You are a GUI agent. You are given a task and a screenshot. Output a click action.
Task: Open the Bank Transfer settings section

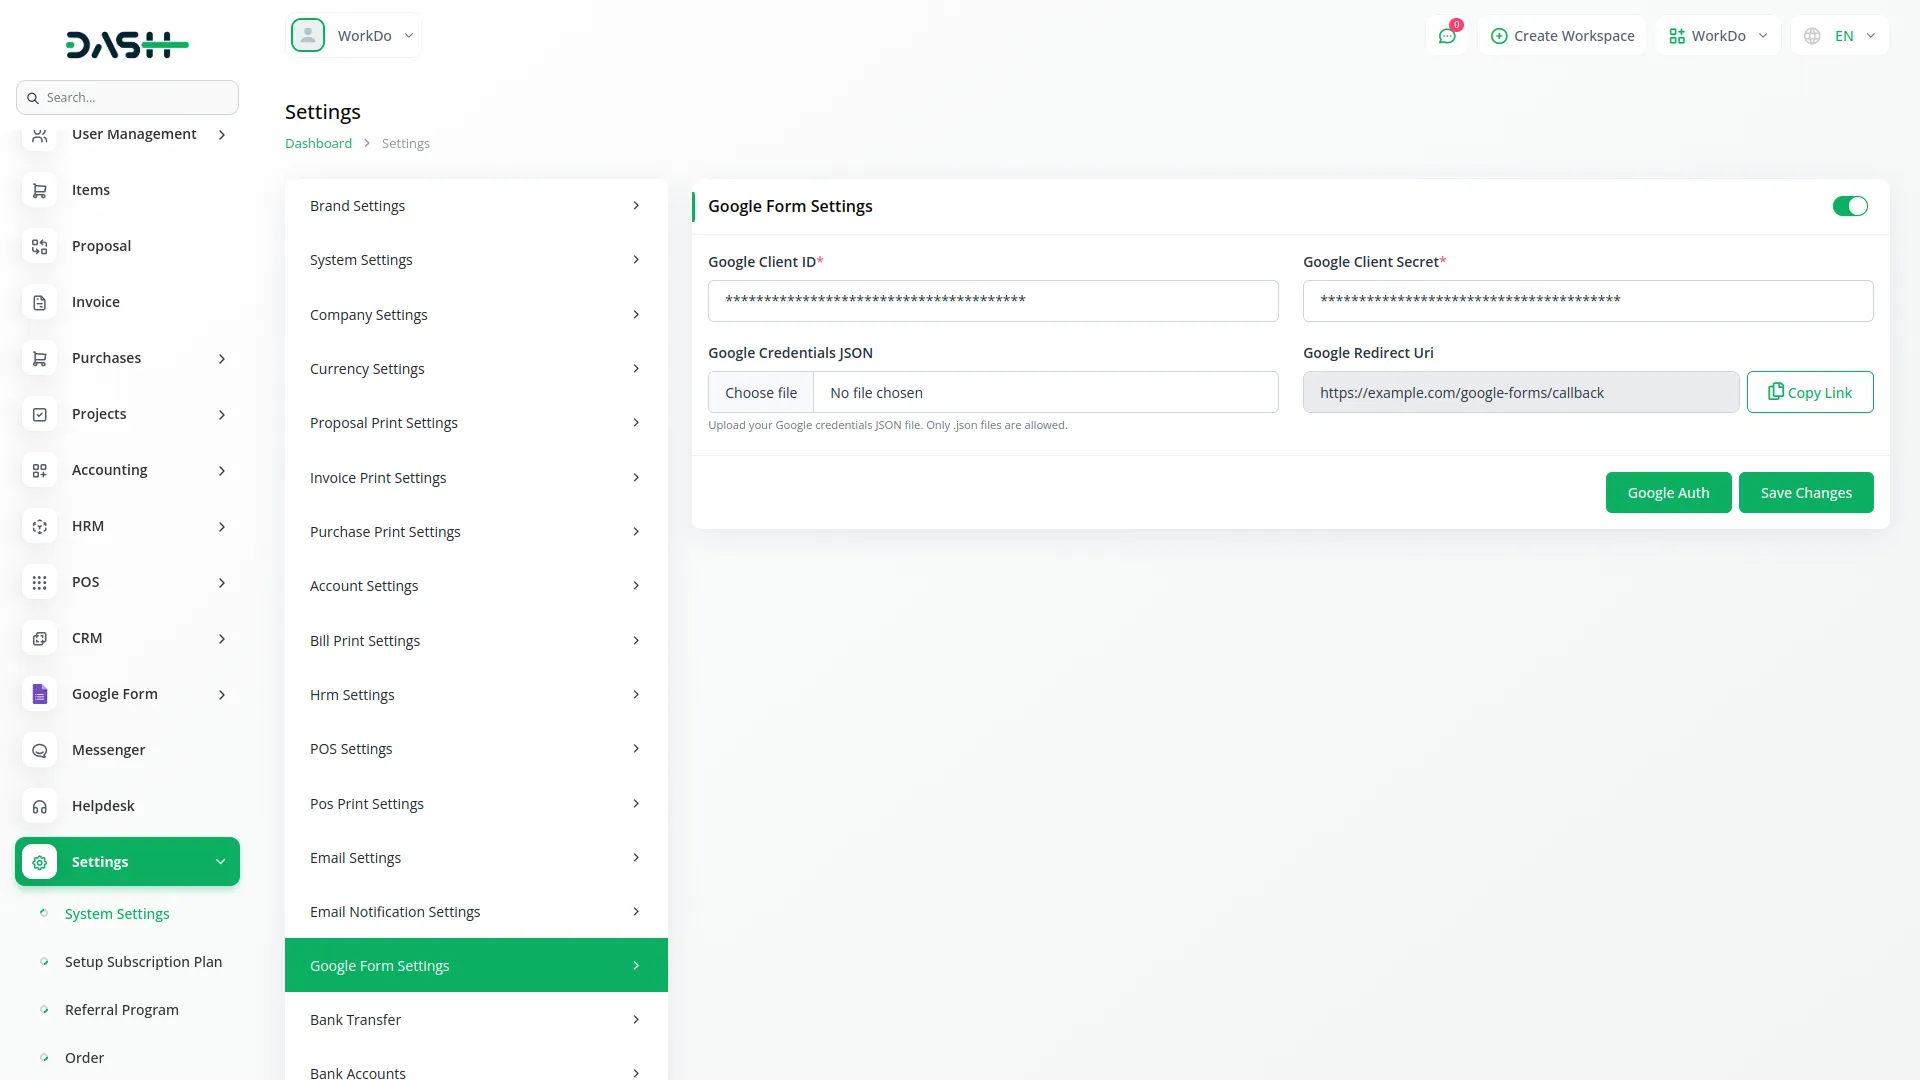pyautogui.click(x=475, y=1019)
